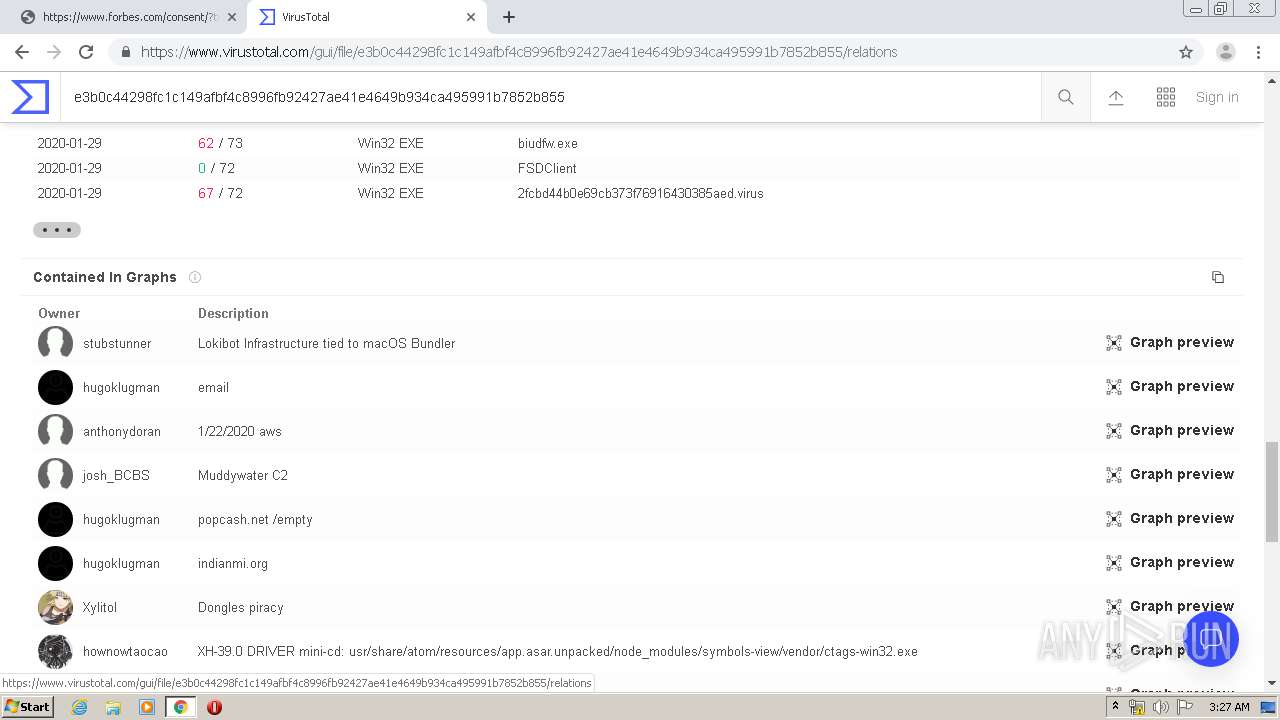1280x720 pixels.
Task: Close the Forbes consent tab
Action: [x=232, y=17]
